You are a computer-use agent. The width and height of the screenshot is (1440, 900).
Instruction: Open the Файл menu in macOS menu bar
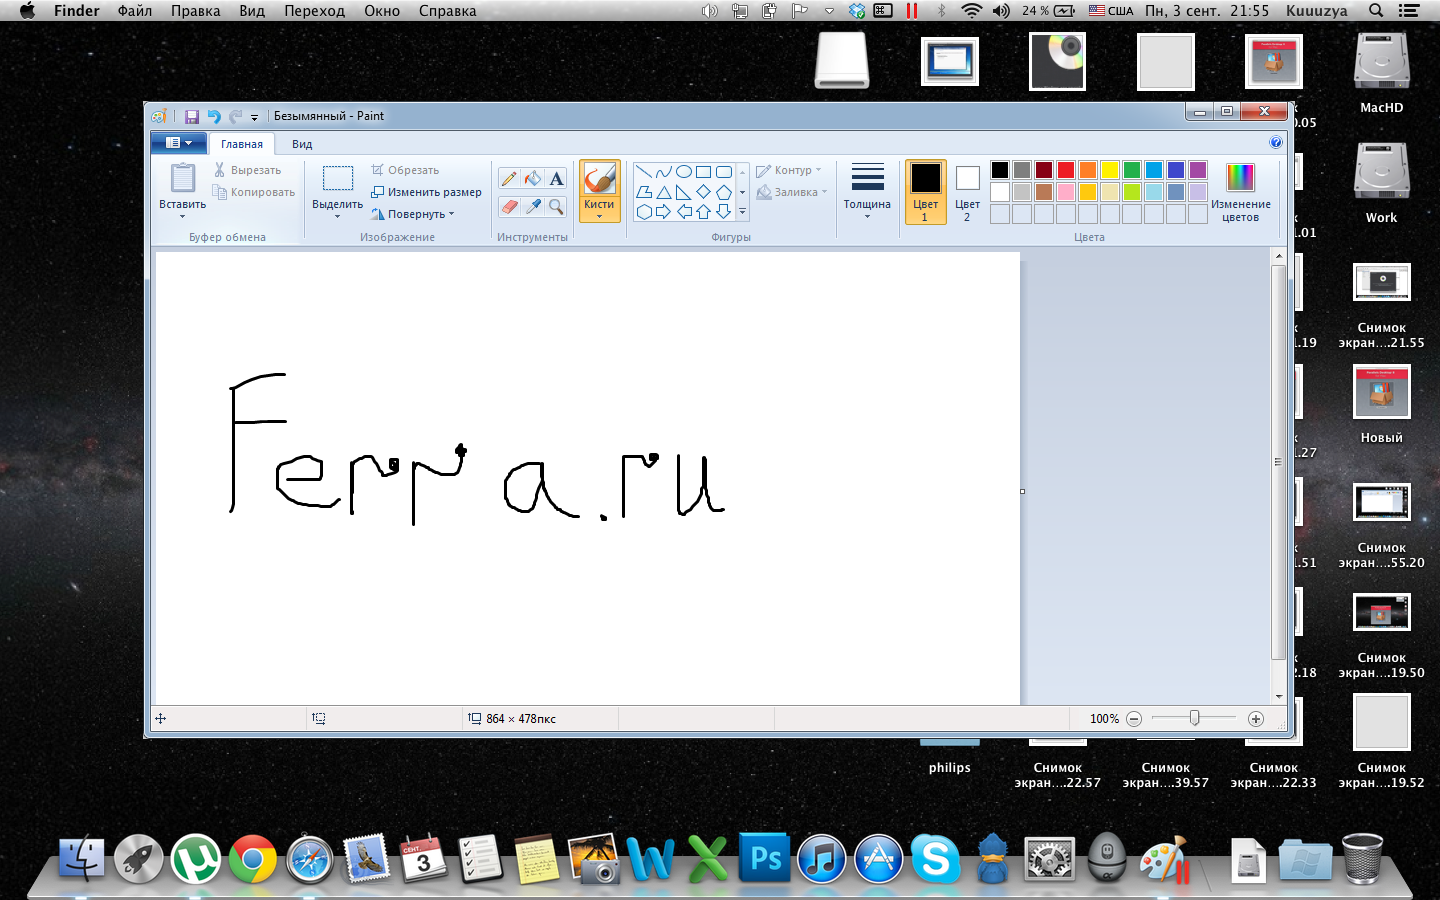(x=134, y=11)
